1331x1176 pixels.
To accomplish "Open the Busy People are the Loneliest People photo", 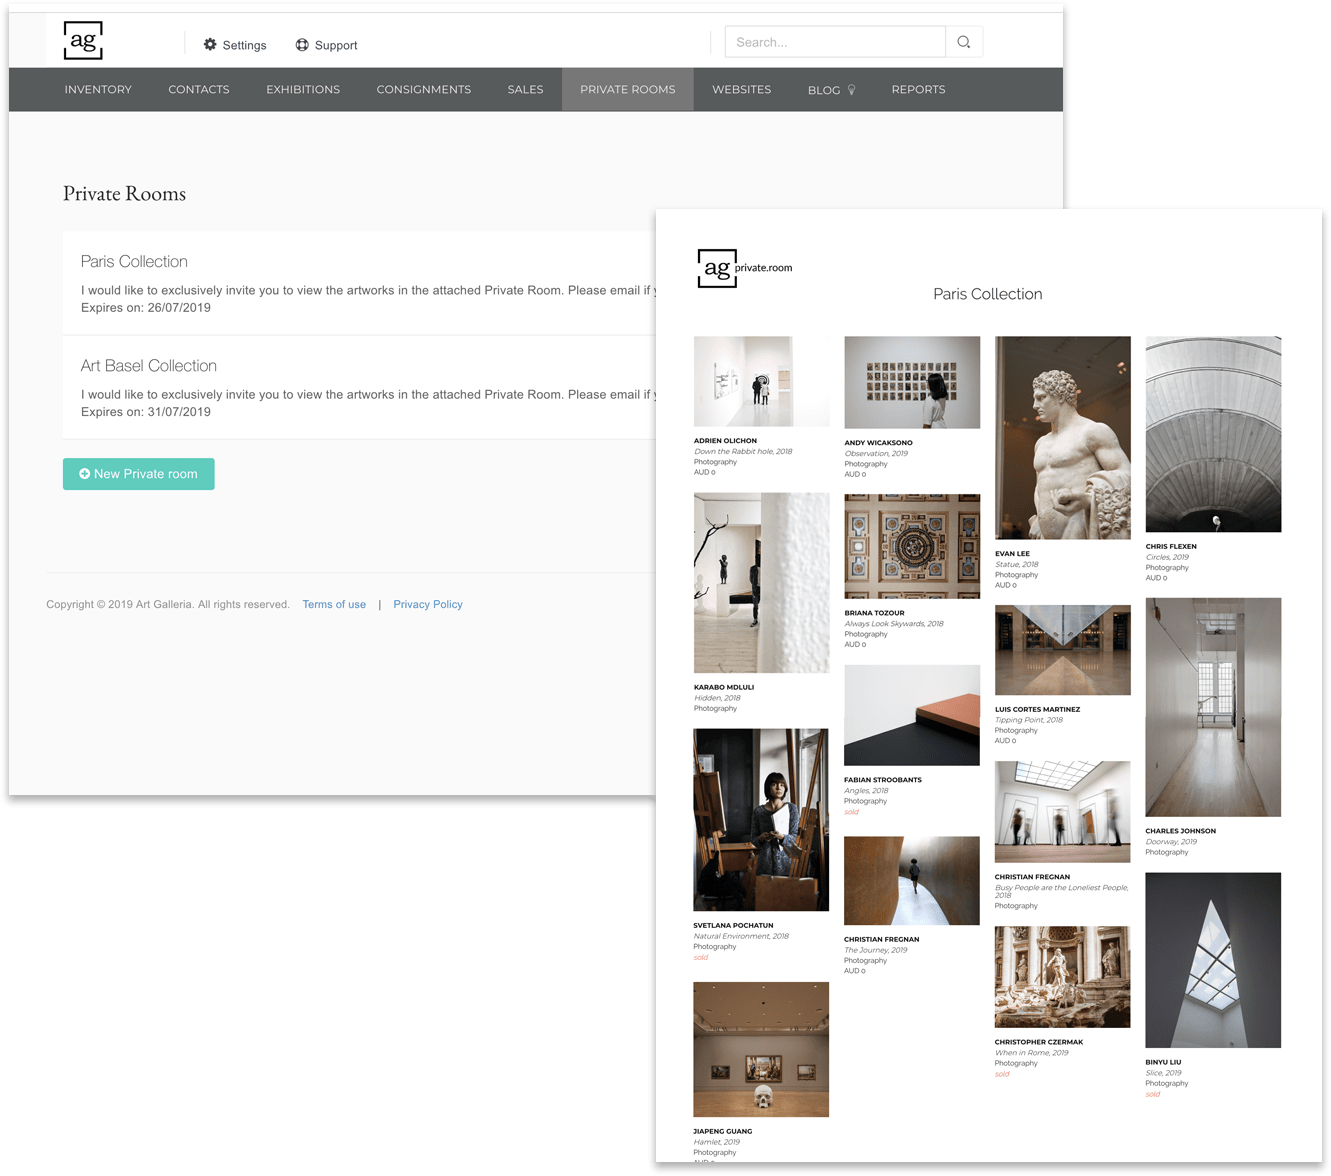I will point(1063,812).
